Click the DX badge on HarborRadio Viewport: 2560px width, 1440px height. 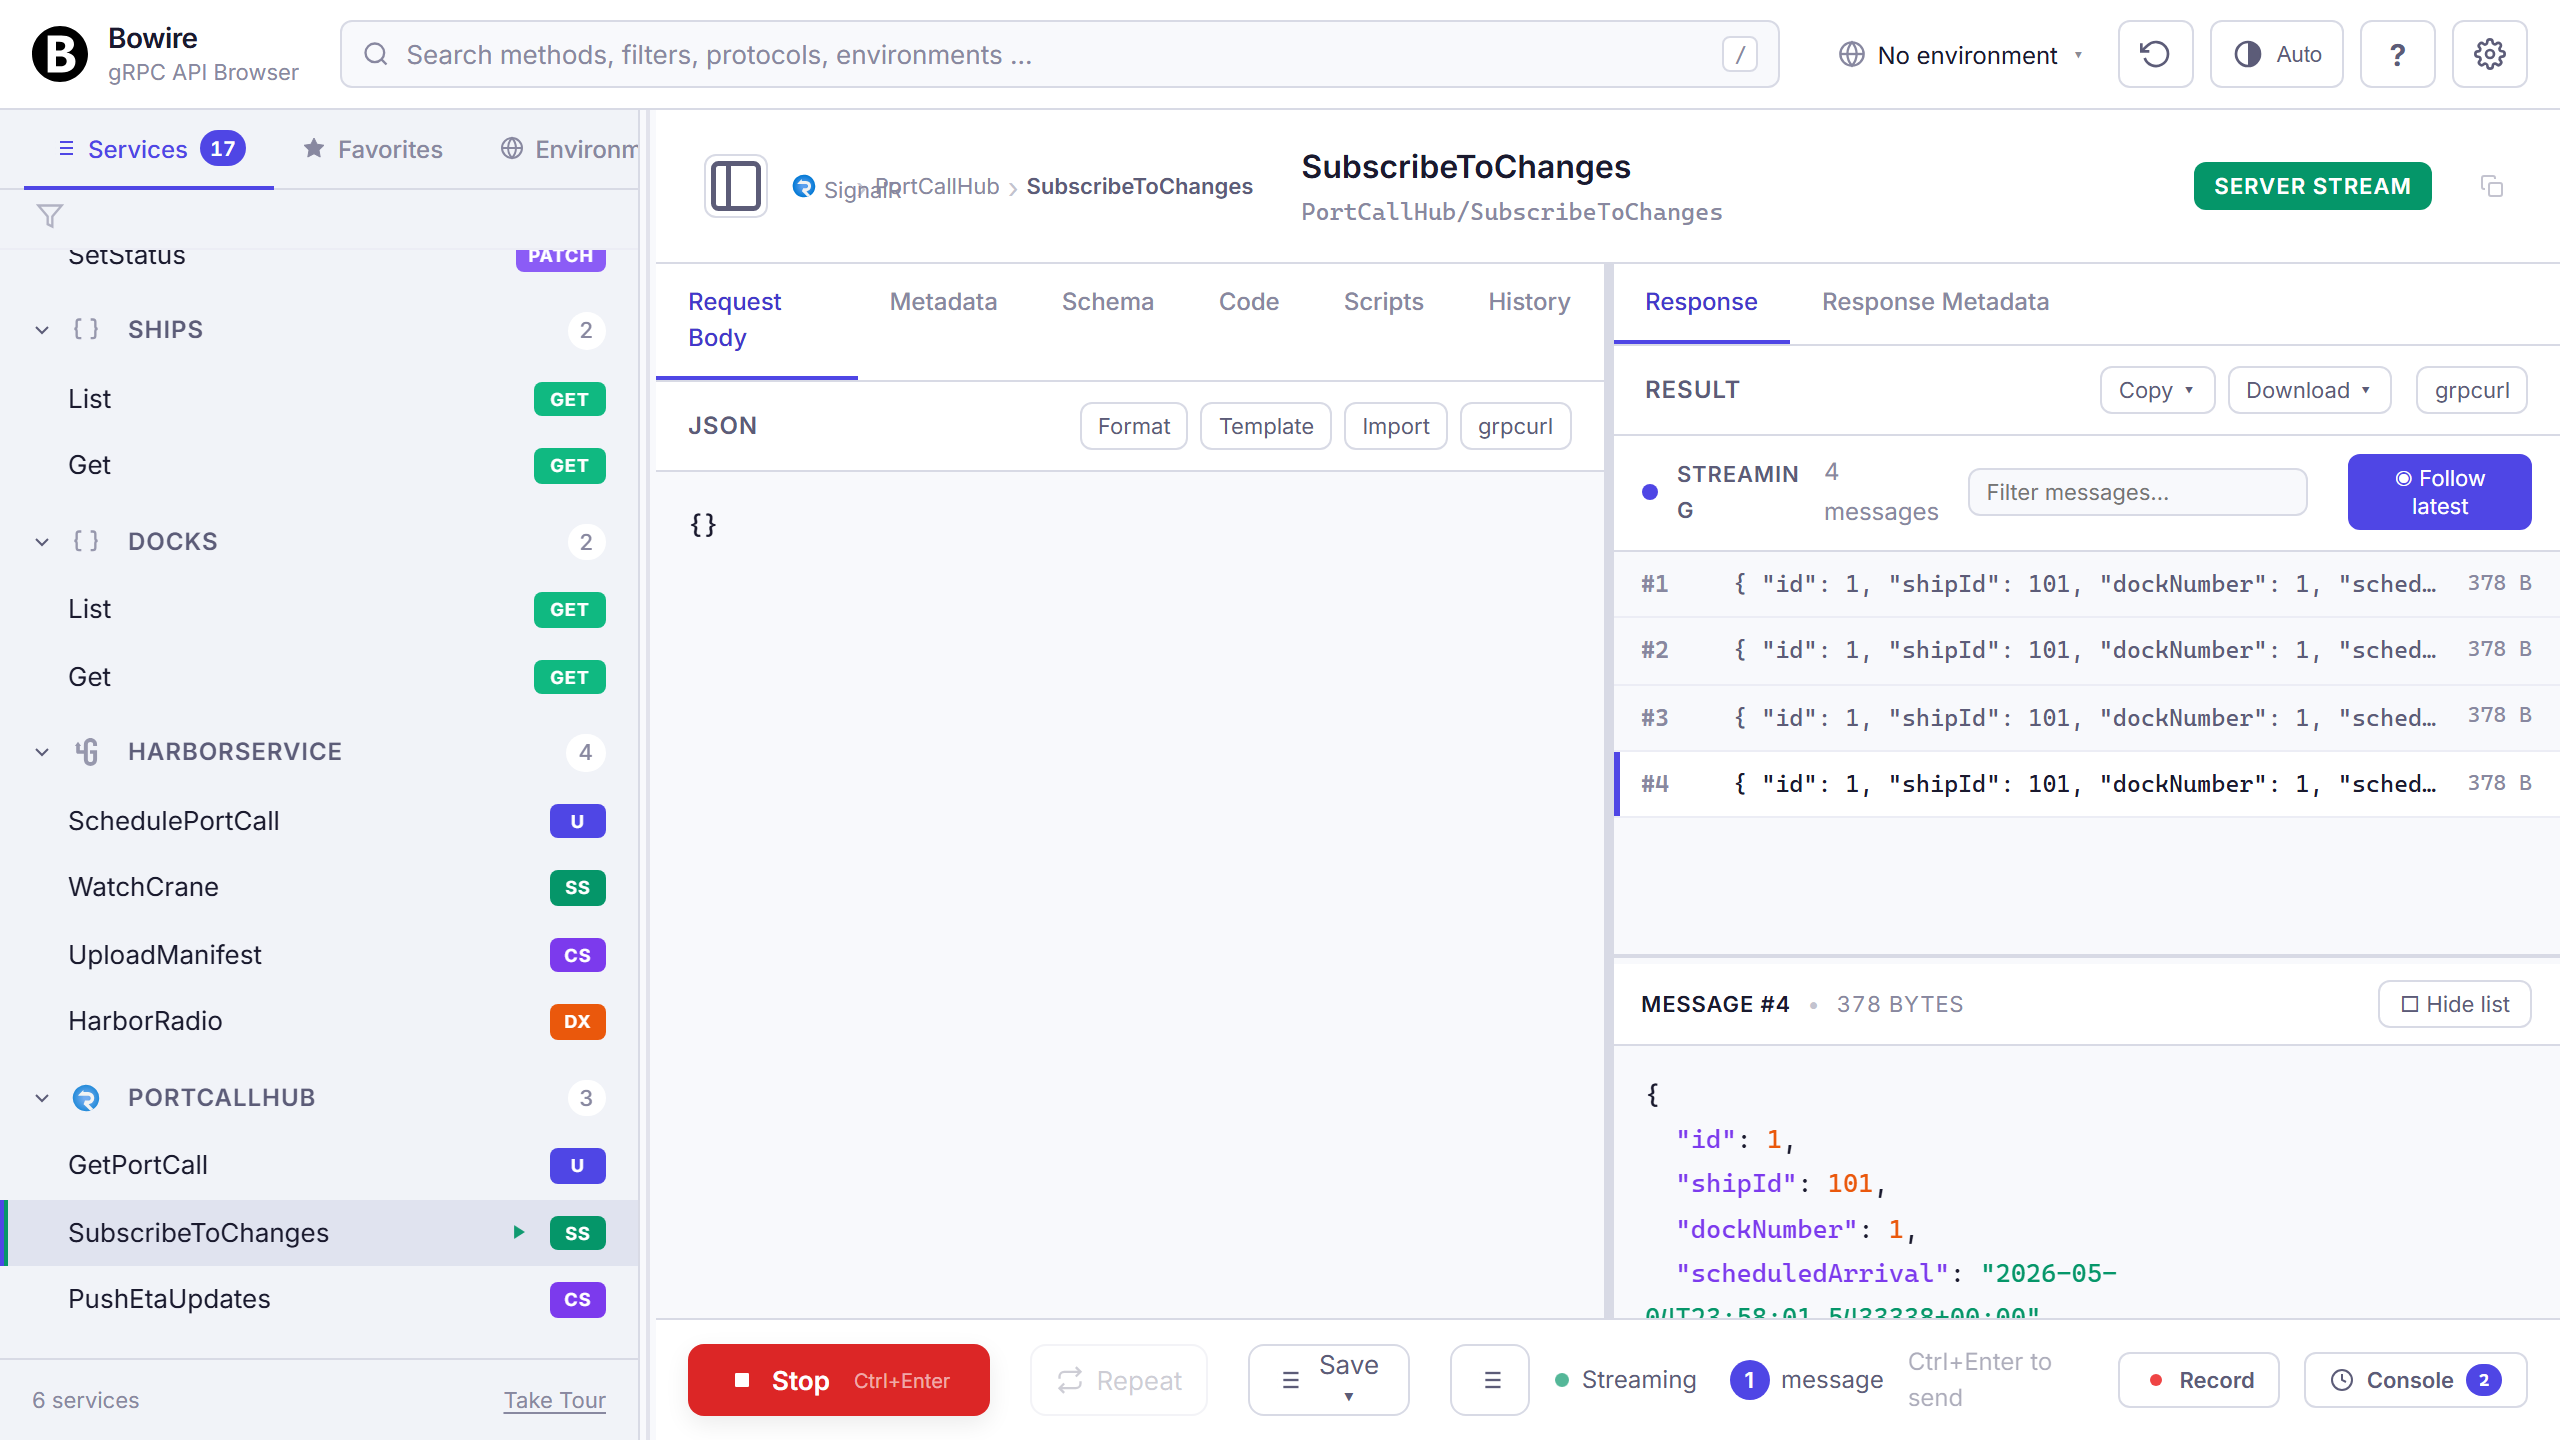pyautogui.click(x=577, y=1022)
